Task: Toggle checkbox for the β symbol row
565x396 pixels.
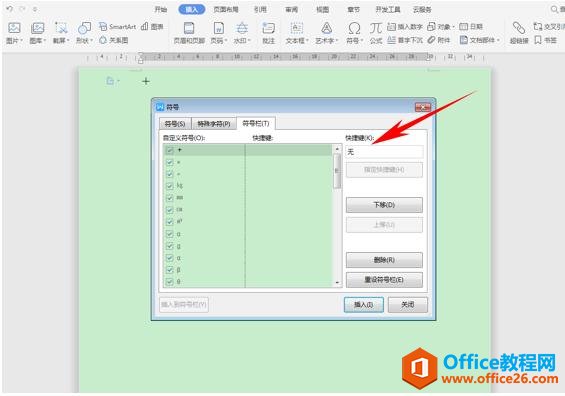Action: point(169,270)
